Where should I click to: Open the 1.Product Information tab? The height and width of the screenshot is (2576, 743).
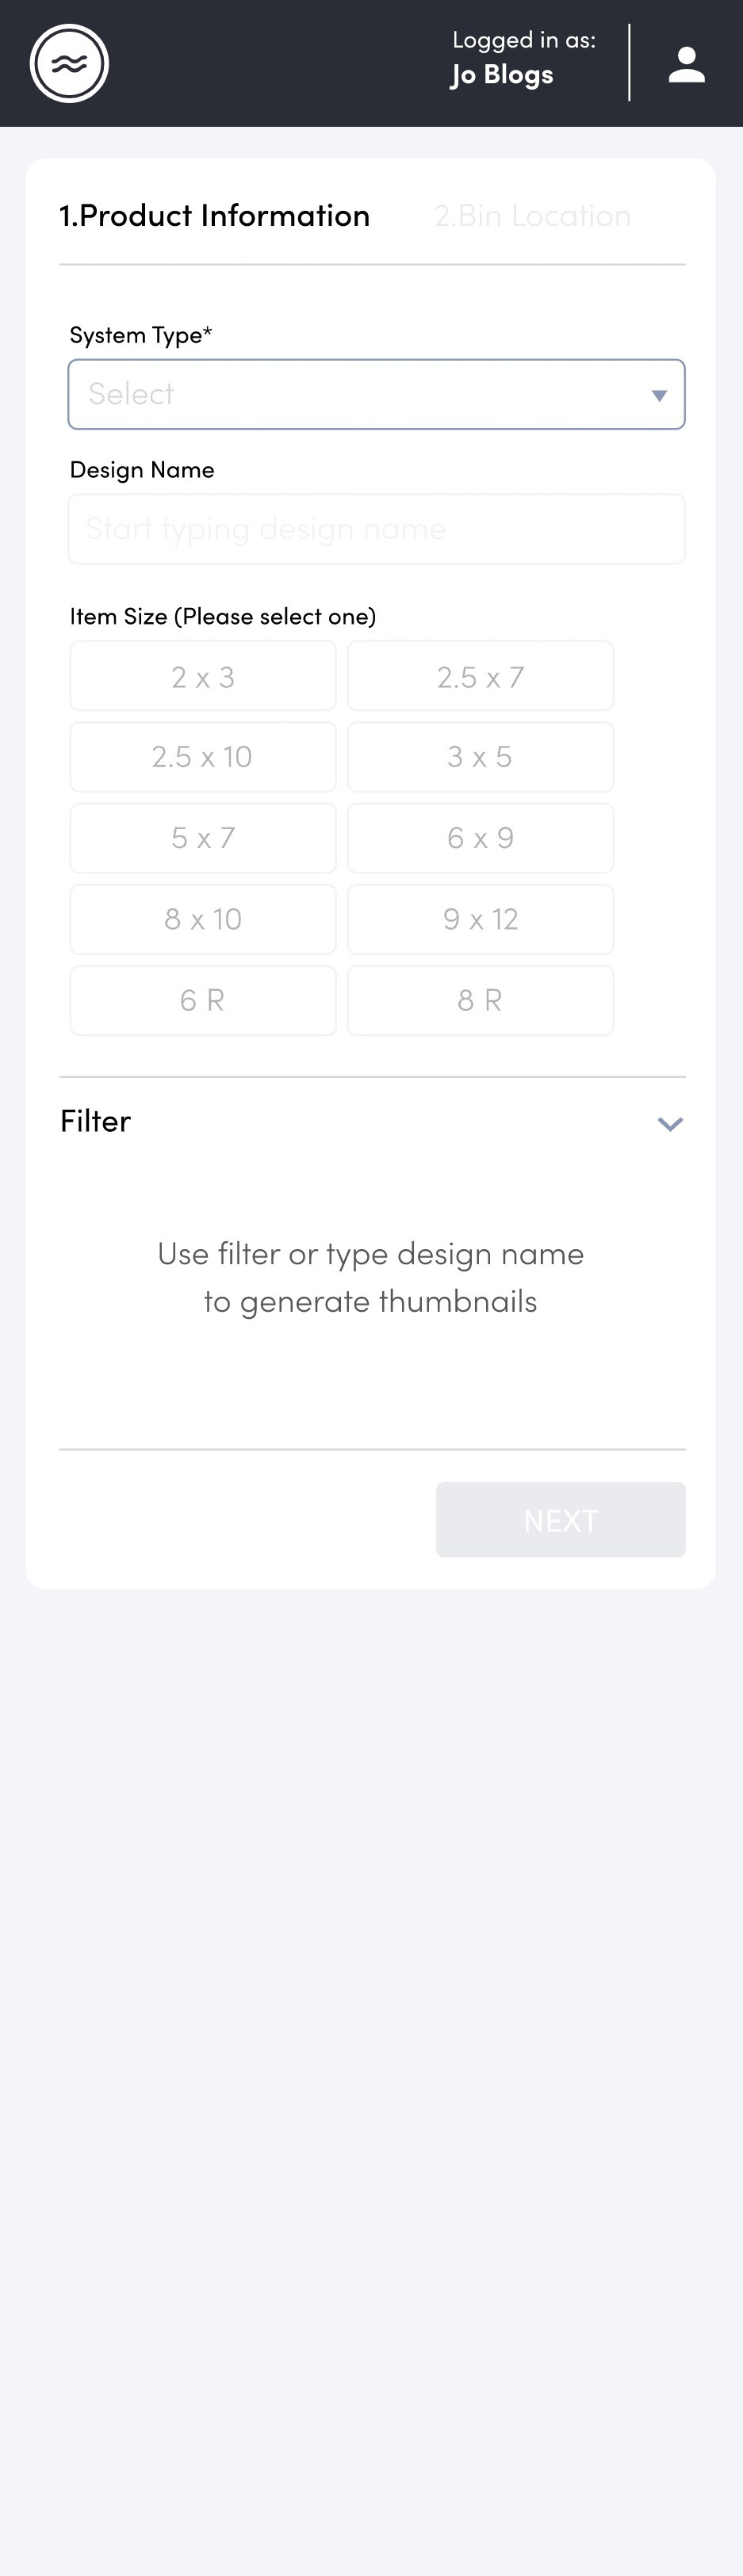(214, 216)
